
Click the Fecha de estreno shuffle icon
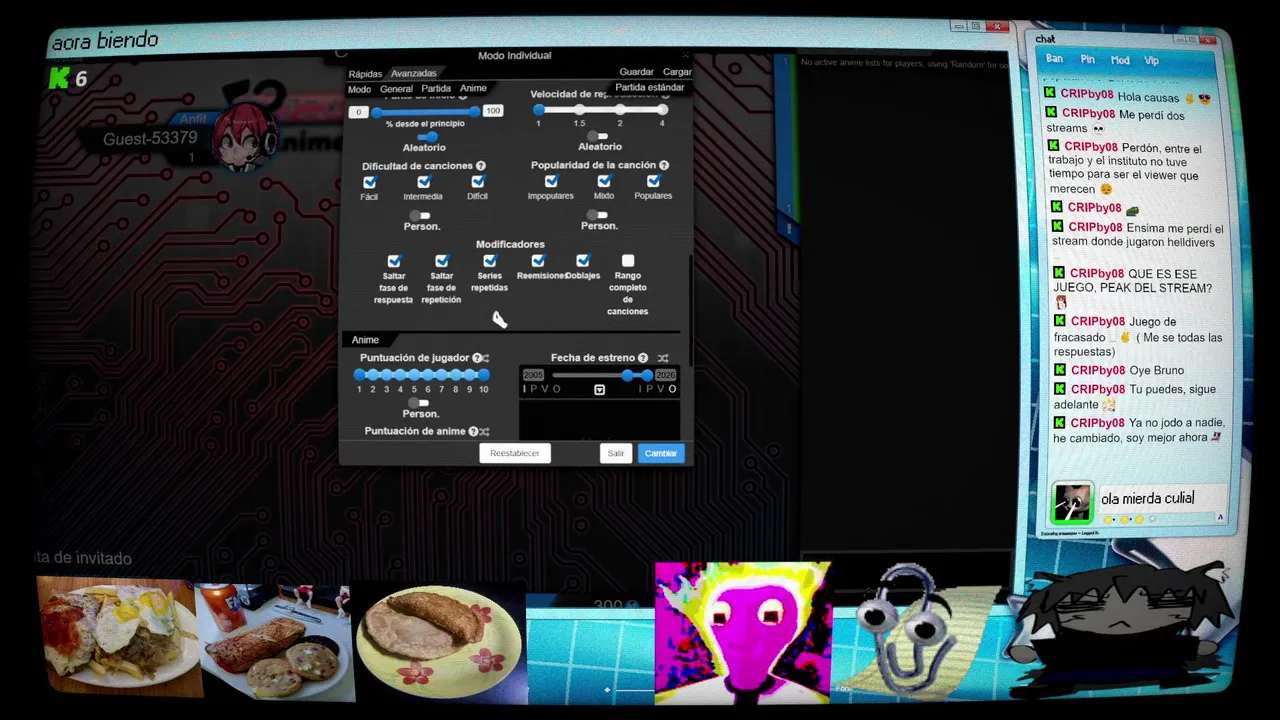pyautogui.click(x=662, y=358)
